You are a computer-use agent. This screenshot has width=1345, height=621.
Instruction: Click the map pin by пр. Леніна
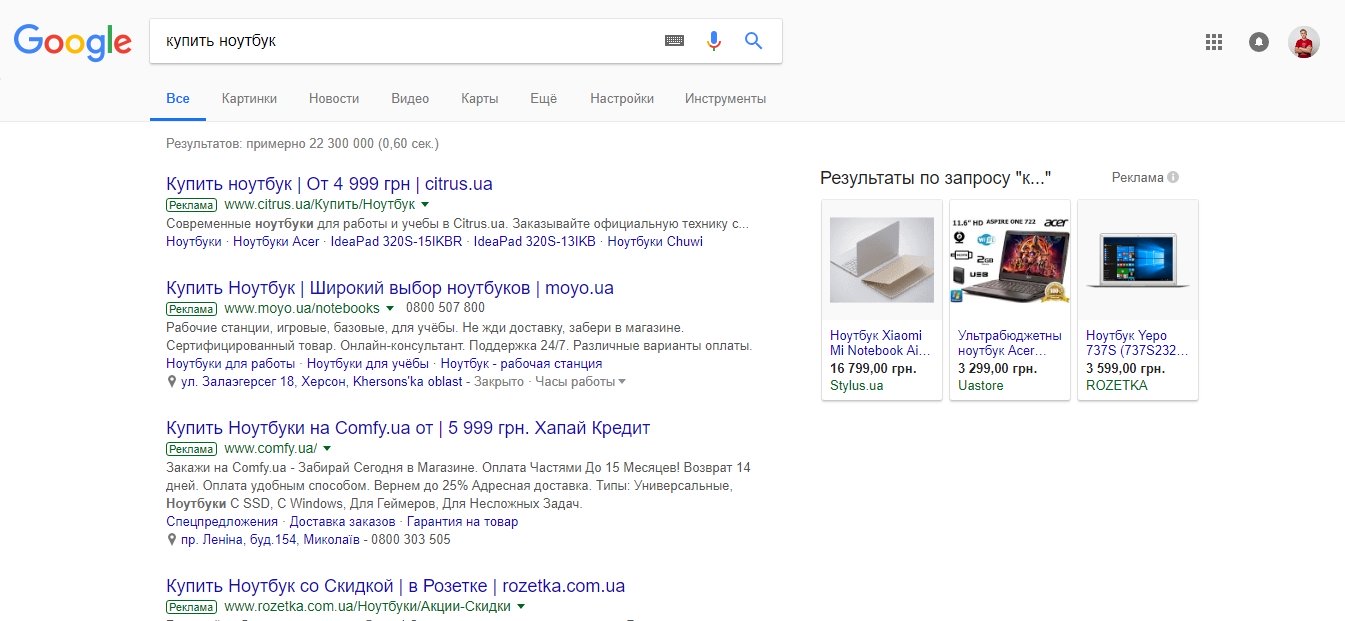click(172, 540)
